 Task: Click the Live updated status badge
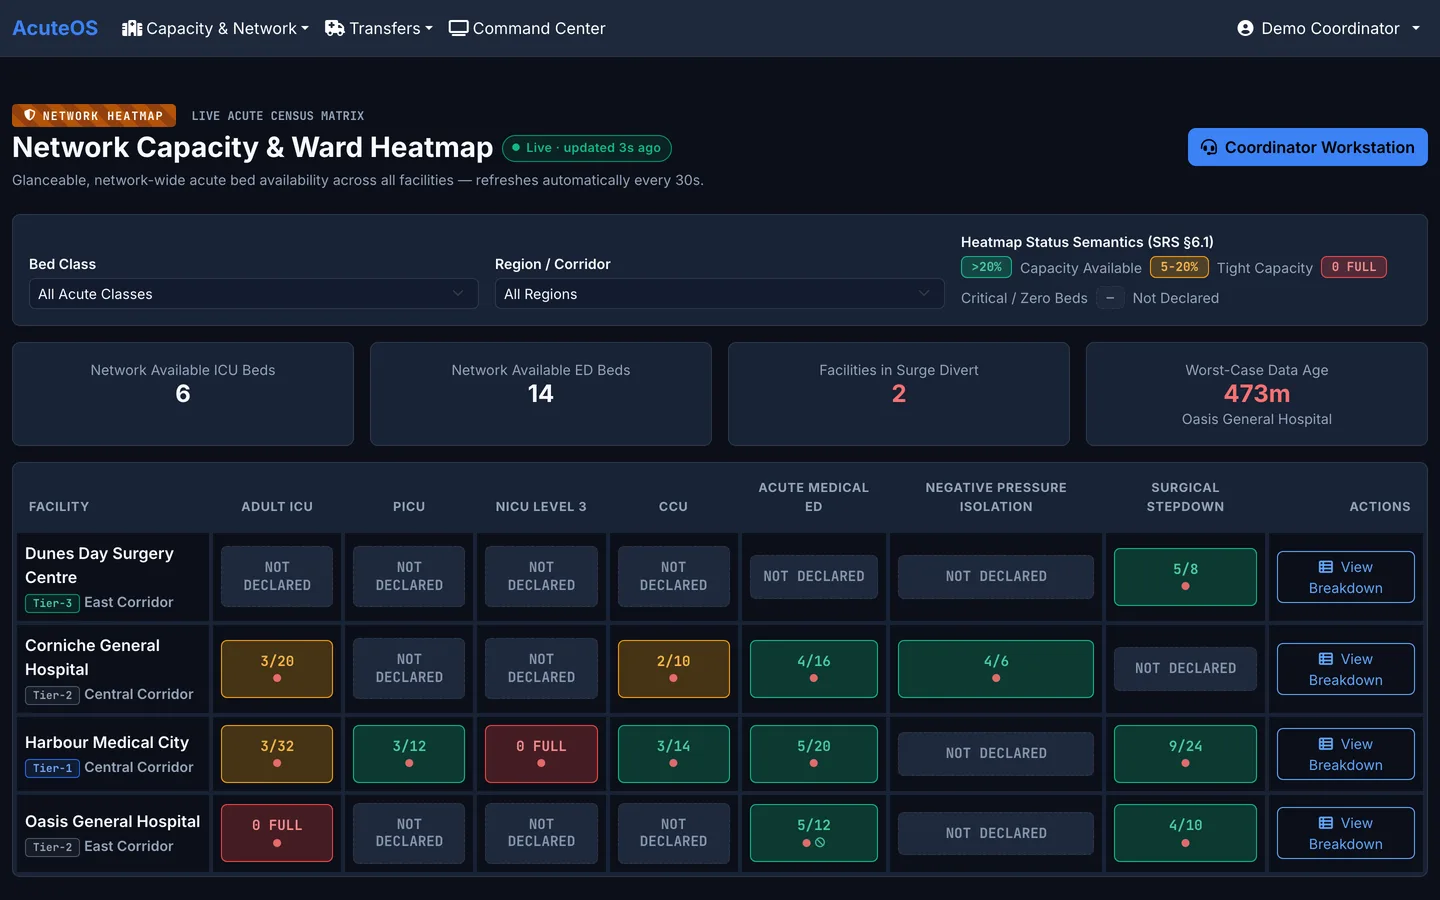point(586,148)
